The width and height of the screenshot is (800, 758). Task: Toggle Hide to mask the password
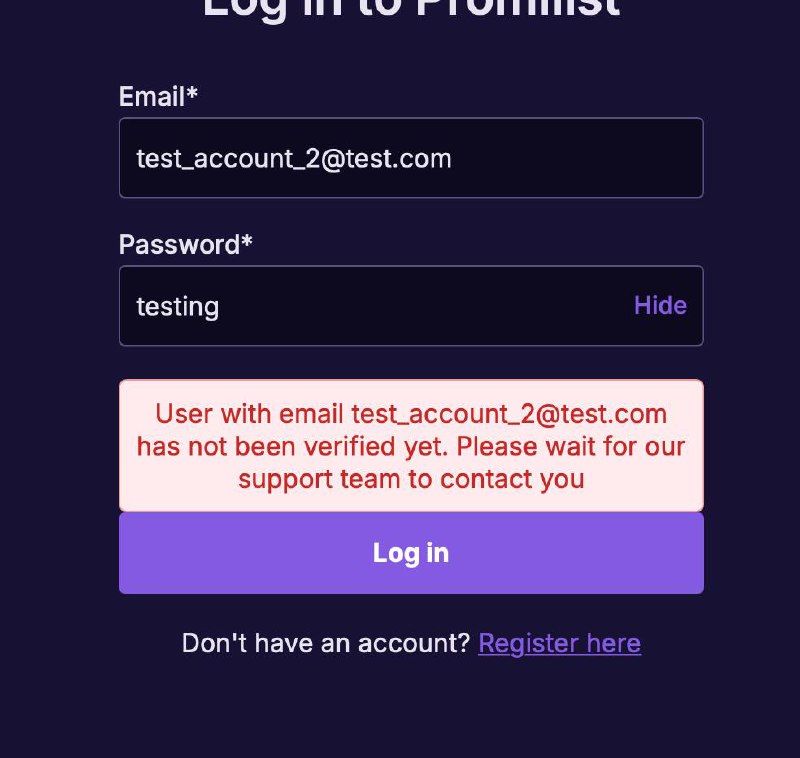660,306
